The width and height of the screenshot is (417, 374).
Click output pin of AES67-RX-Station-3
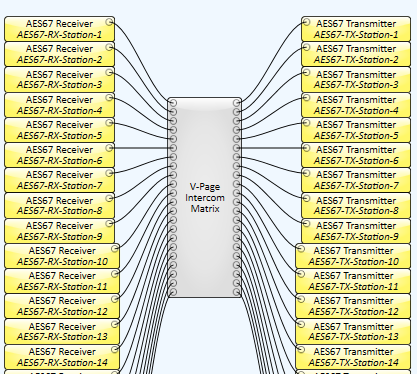(x=109, y=72)
